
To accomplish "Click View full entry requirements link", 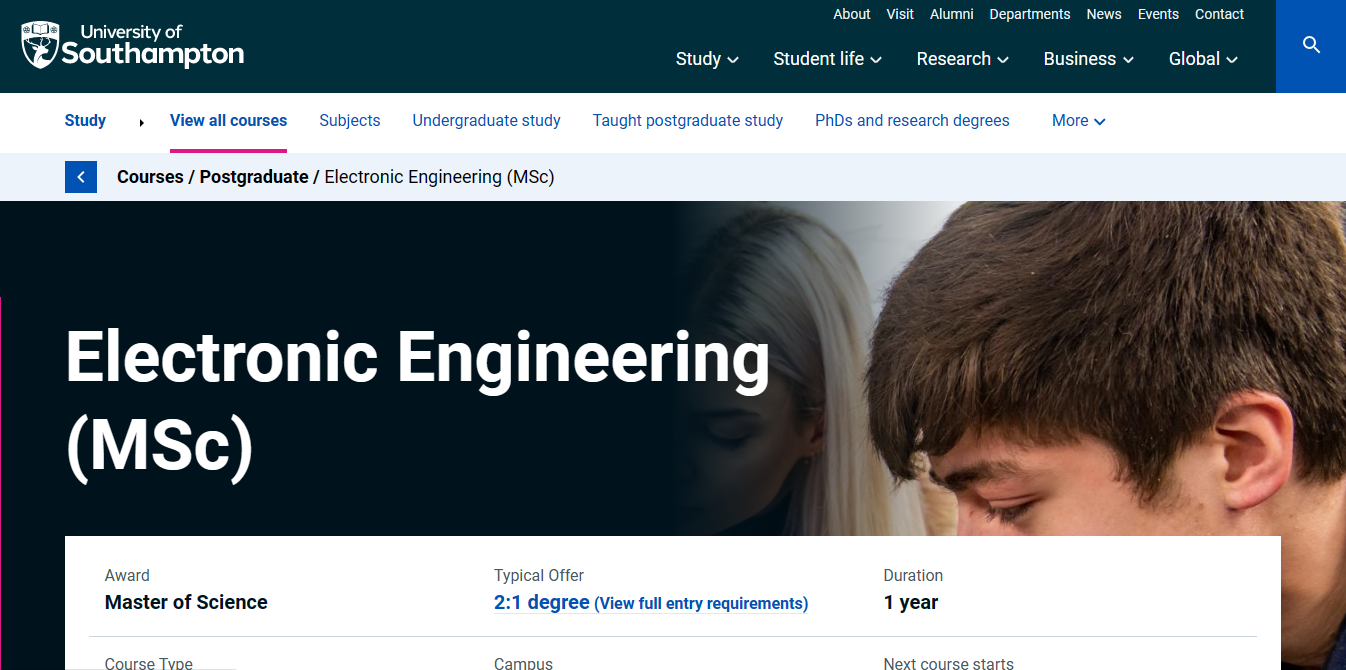I will (701, 604).
